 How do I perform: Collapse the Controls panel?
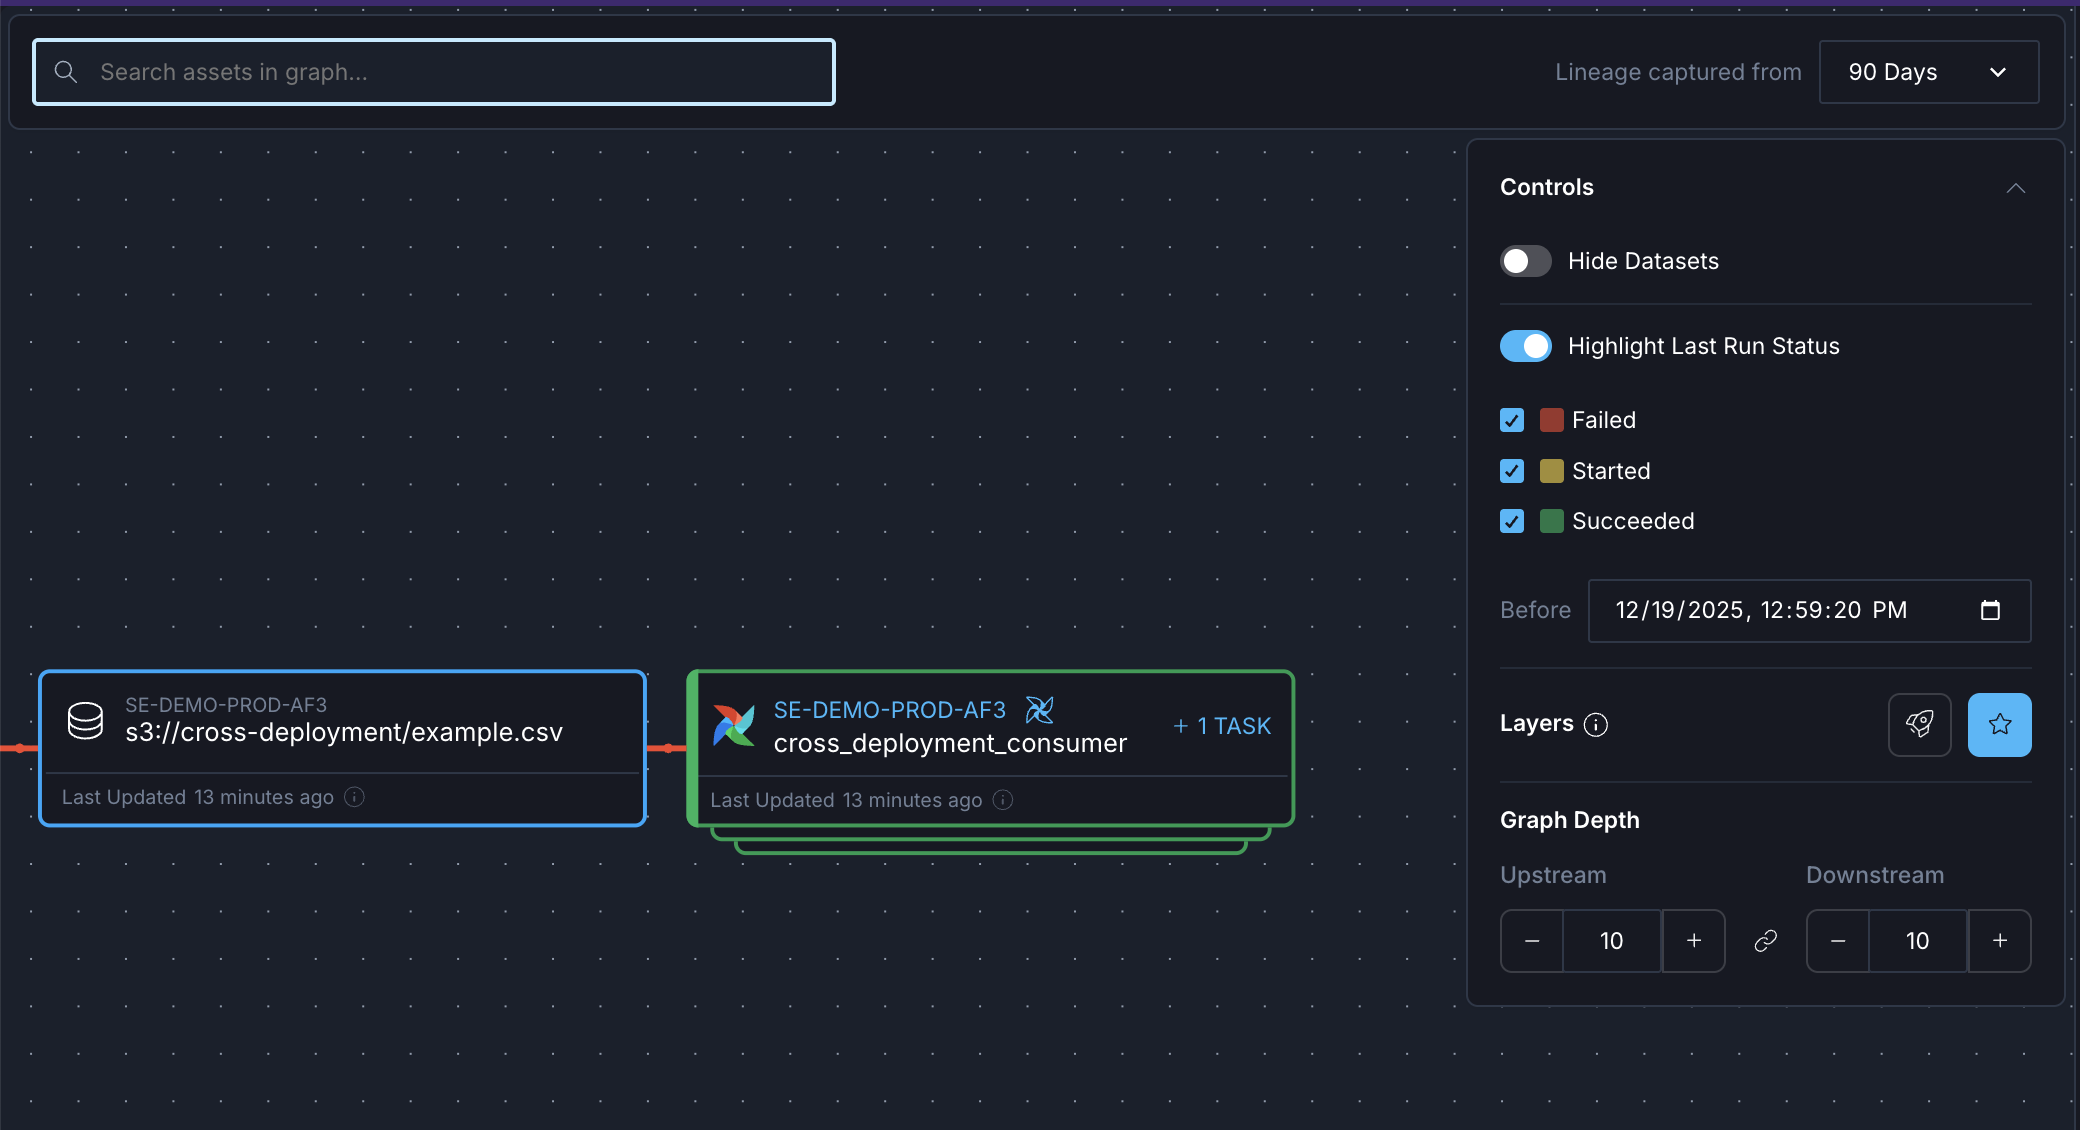pos(2016,188)
